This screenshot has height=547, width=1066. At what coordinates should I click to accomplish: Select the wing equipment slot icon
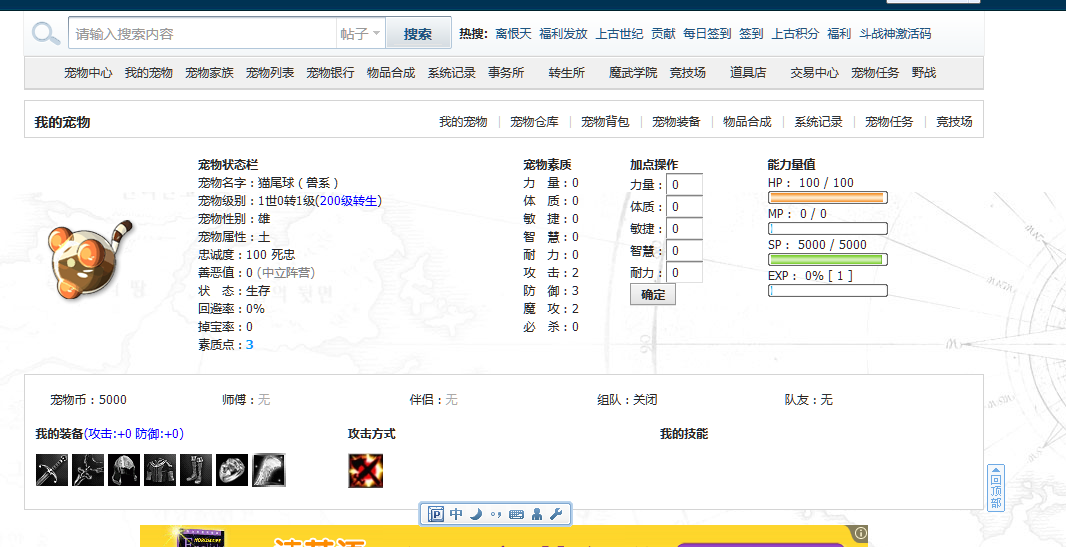[269, 470]
